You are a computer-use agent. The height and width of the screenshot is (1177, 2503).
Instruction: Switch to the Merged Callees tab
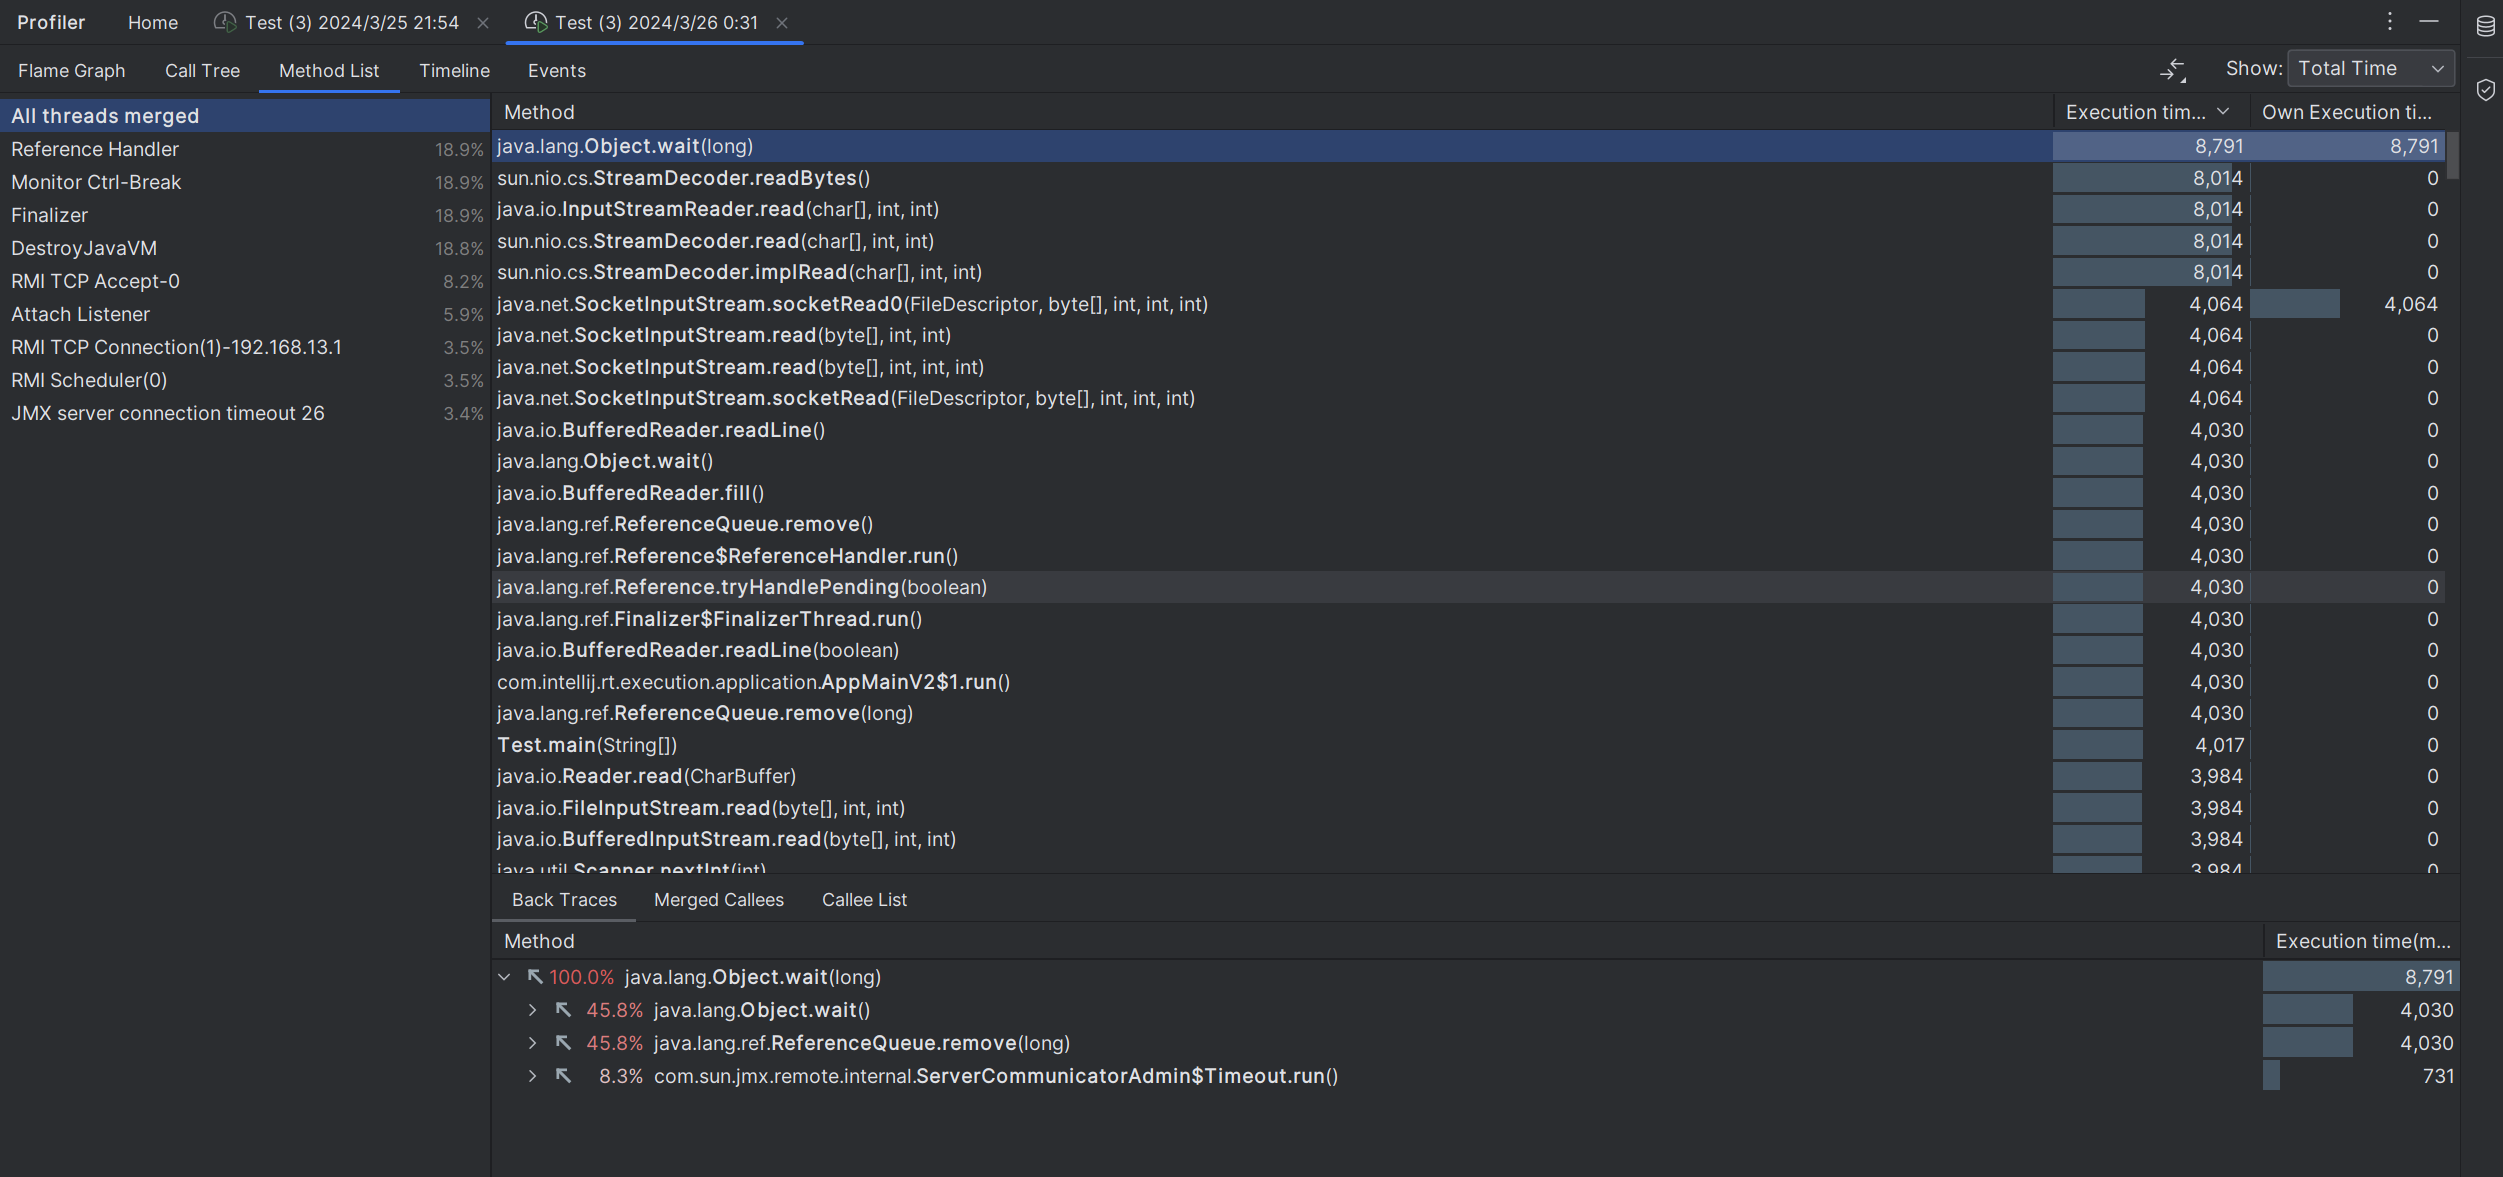point(718,900)
